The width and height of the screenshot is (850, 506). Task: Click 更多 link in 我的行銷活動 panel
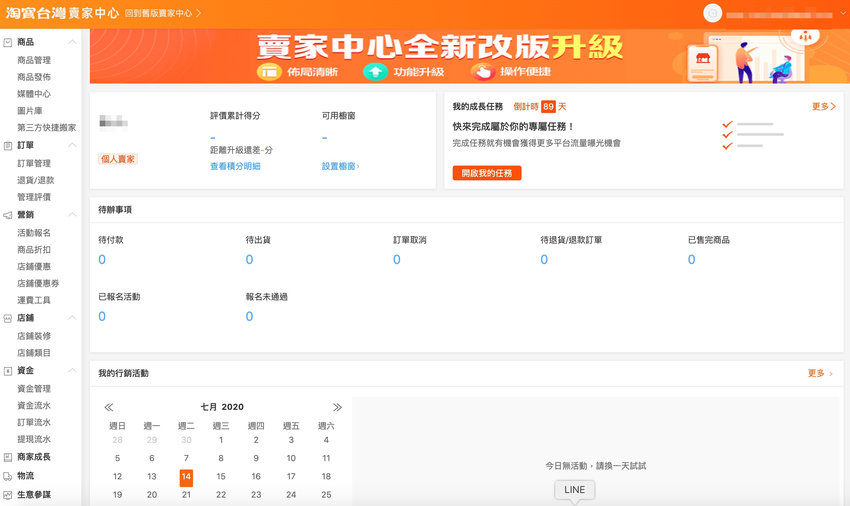point(820,373)
